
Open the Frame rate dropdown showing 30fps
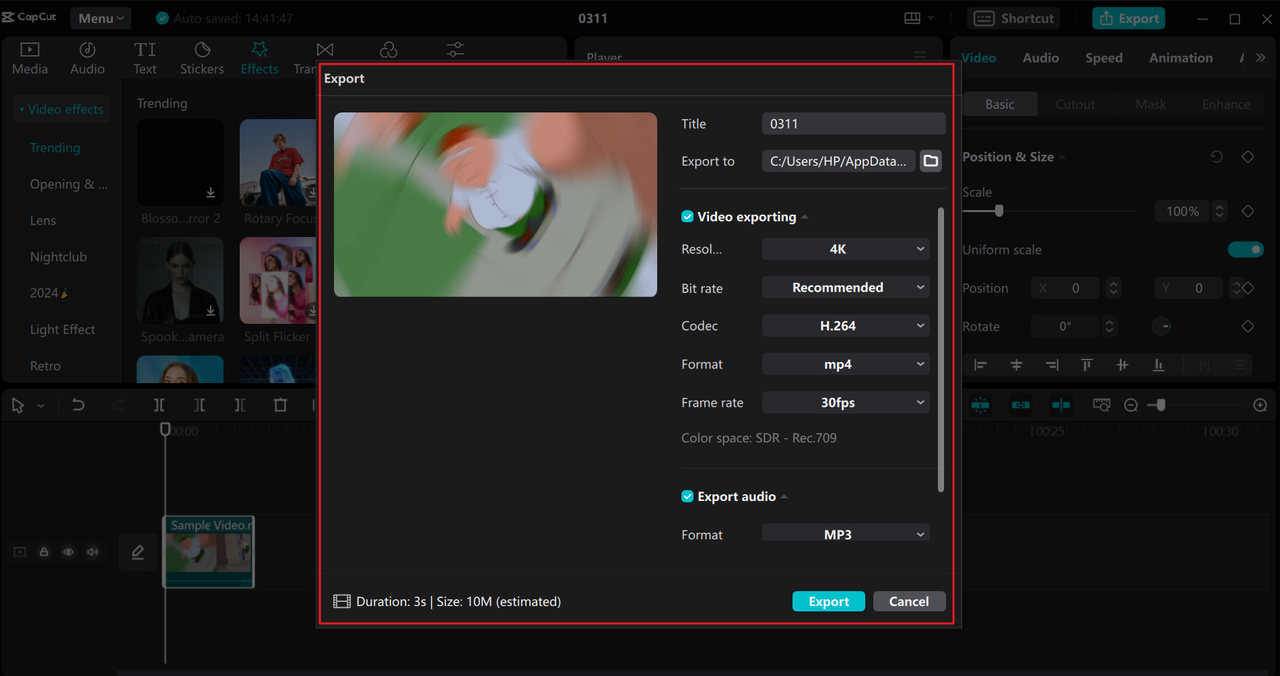pyautogui.click(x=845, y=403)
